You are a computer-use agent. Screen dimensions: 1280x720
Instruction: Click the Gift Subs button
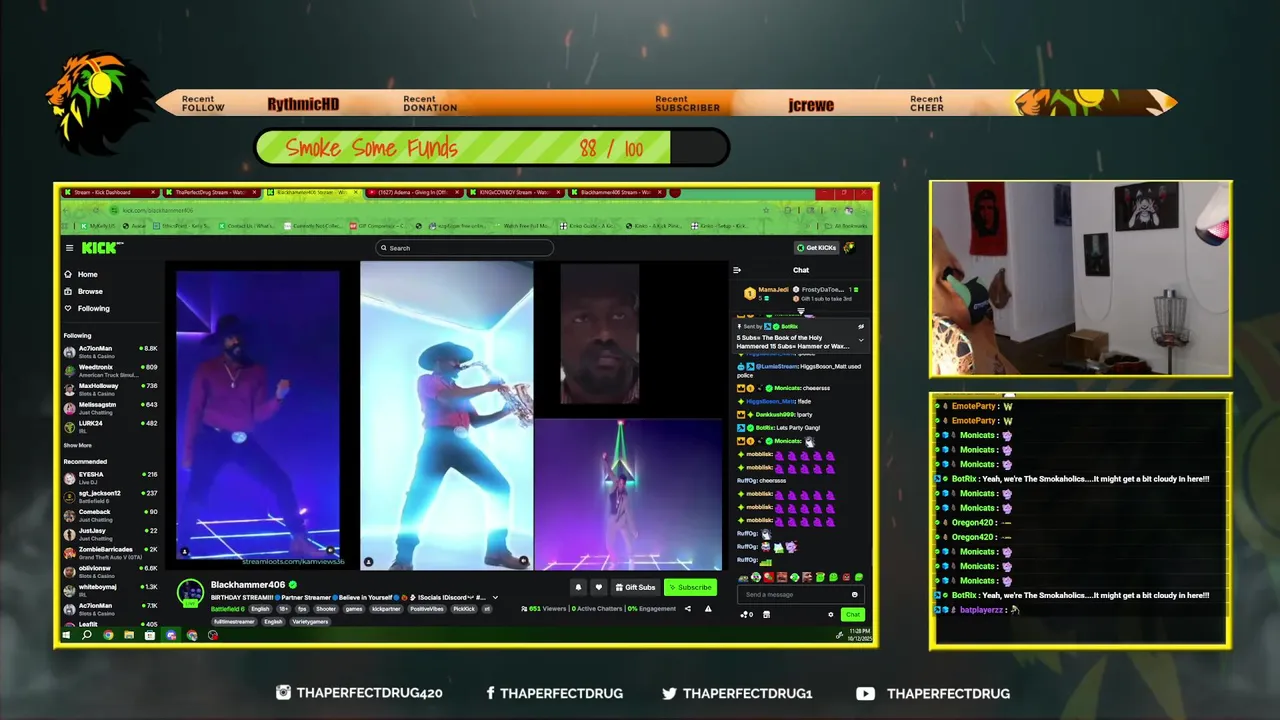point(636,587)
